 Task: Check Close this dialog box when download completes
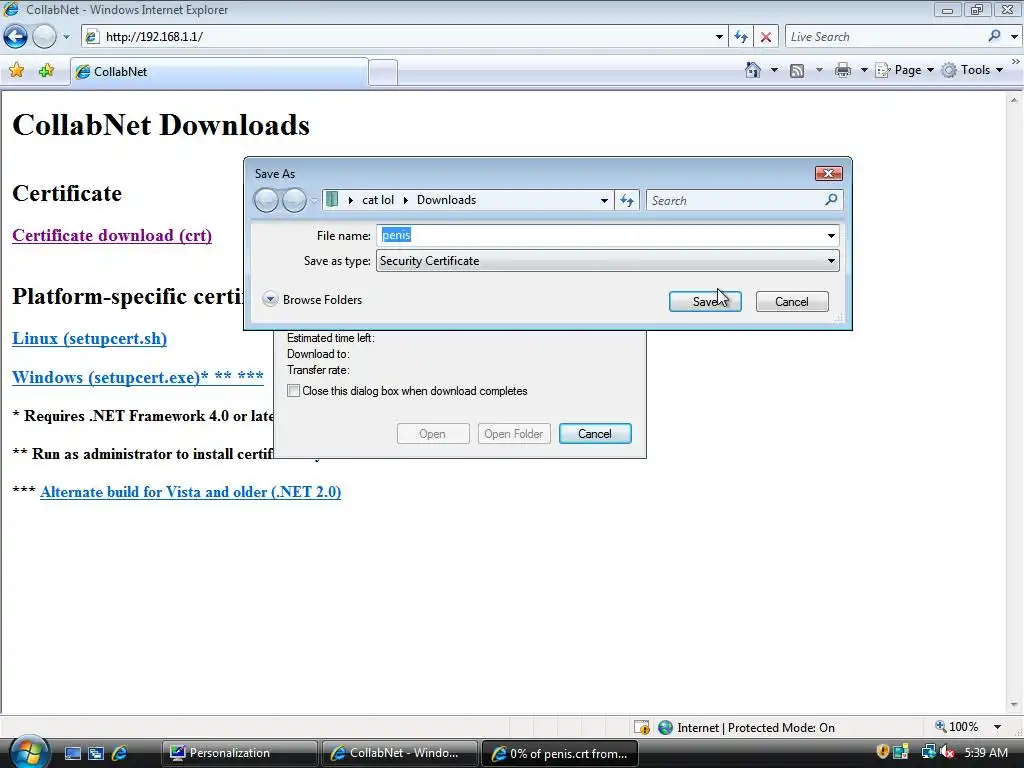tap(294, 391)
